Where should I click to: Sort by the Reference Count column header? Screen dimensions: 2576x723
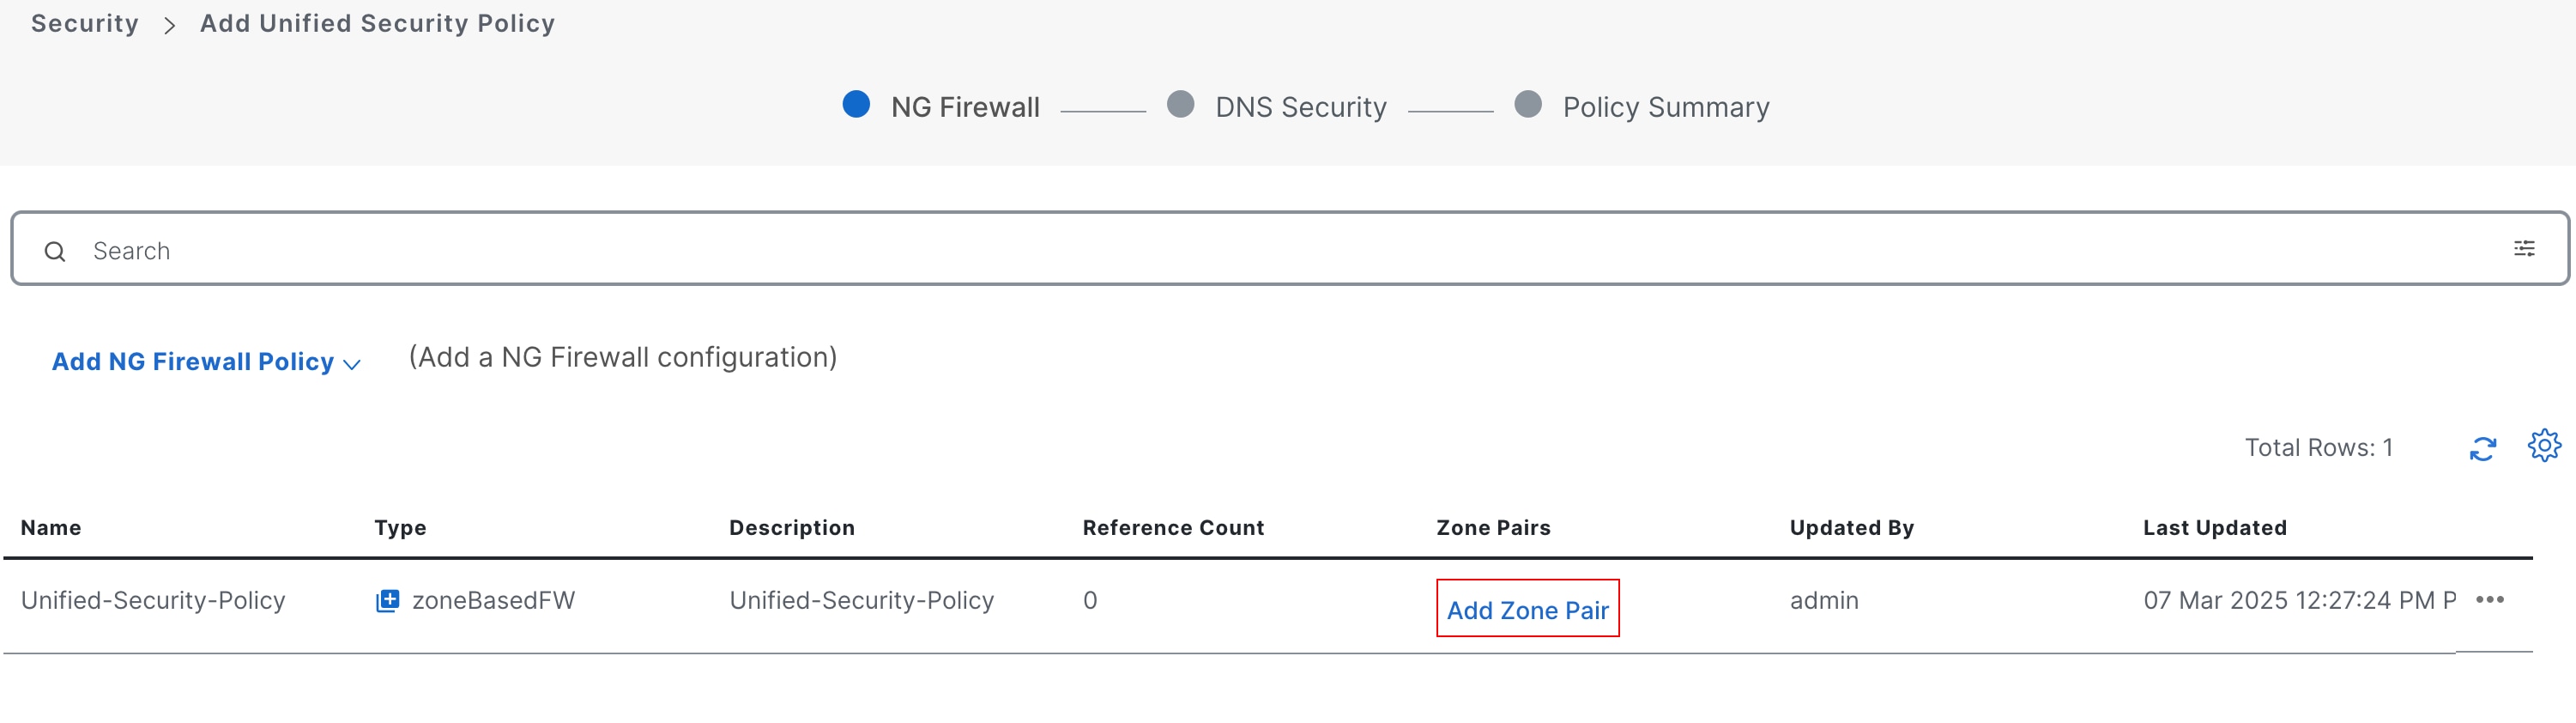(x=1173, y=527)
